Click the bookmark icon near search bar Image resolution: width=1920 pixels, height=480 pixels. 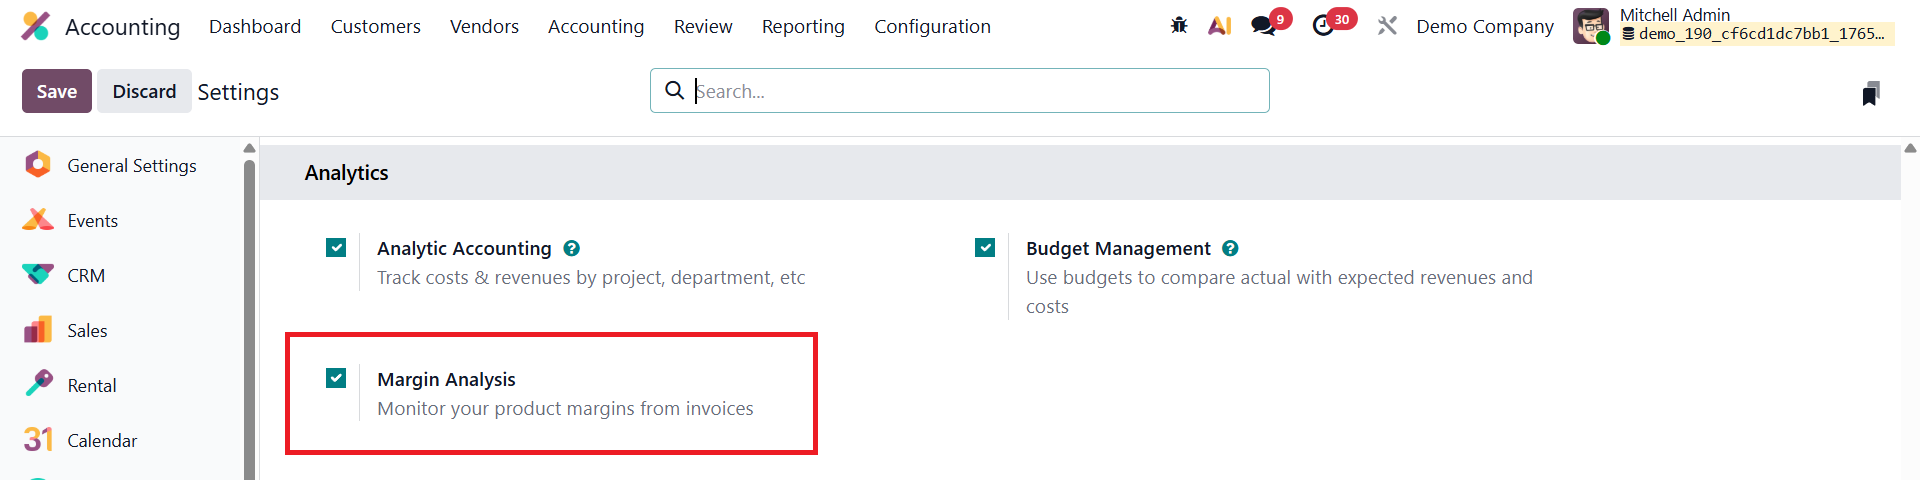click(x=1871, y=94)
